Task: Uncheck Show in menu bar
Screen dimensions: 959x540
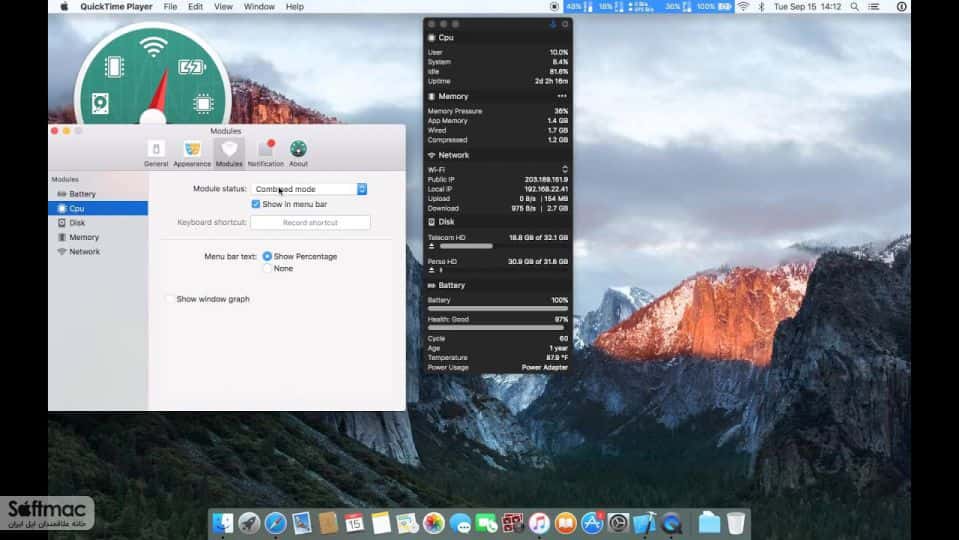Action: tap(256, 204)
